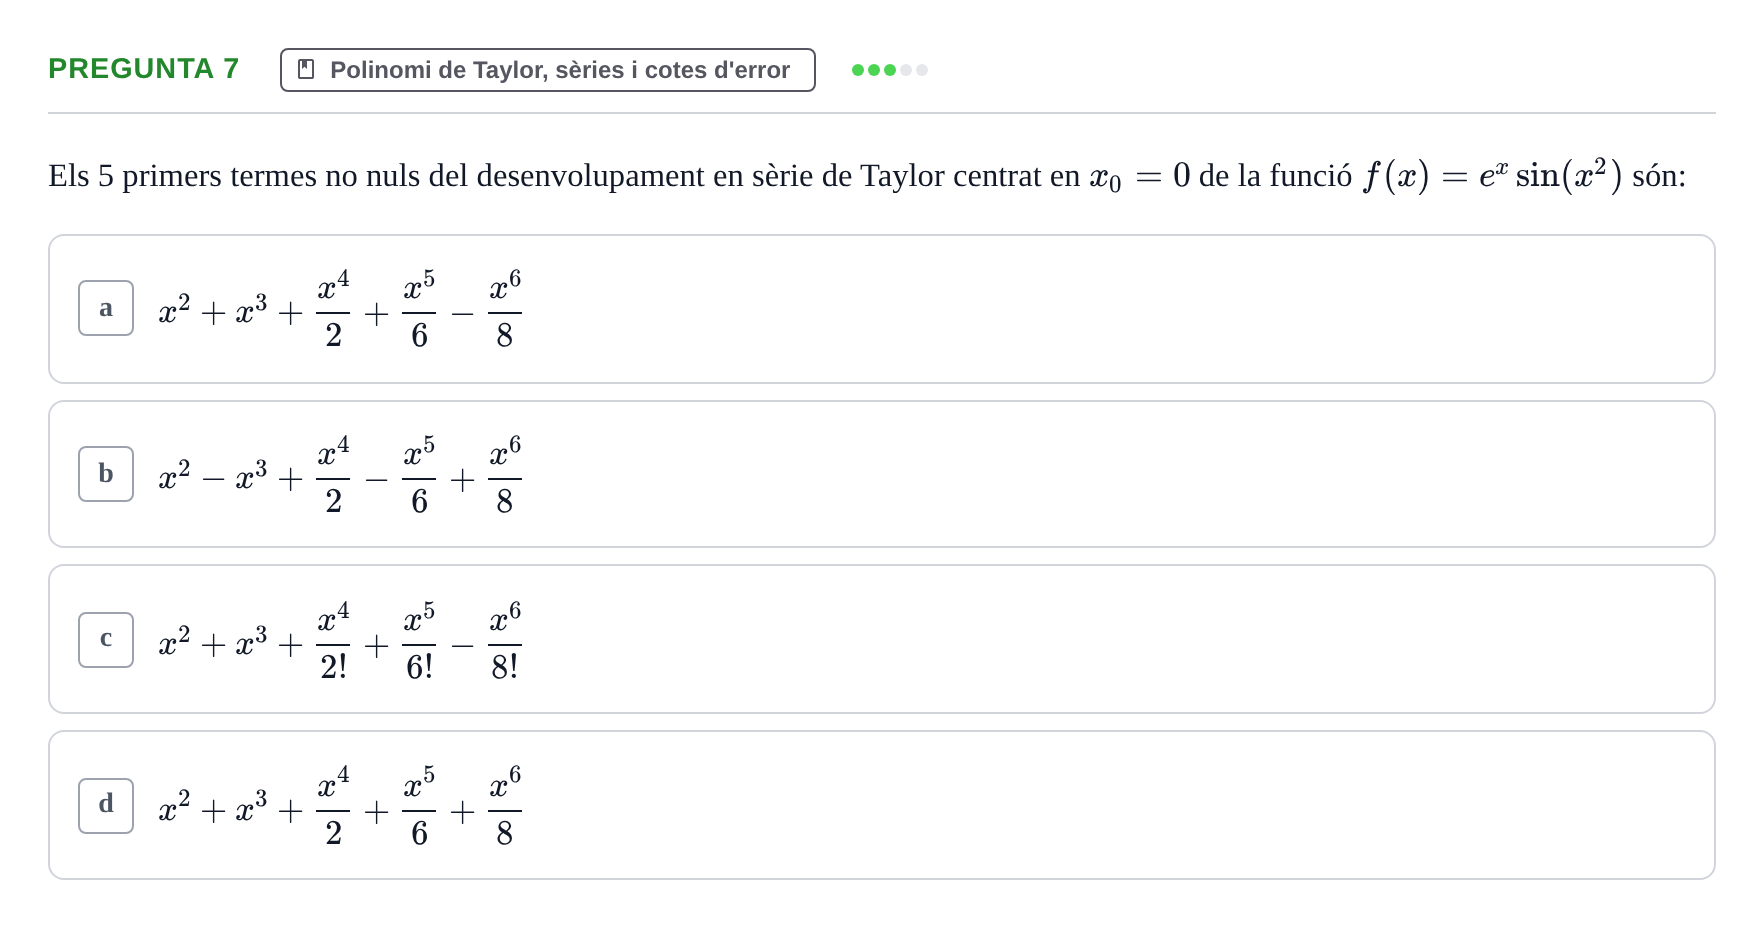
Task: Click the second green difficulty dot
Action: (x=874, y=70)
